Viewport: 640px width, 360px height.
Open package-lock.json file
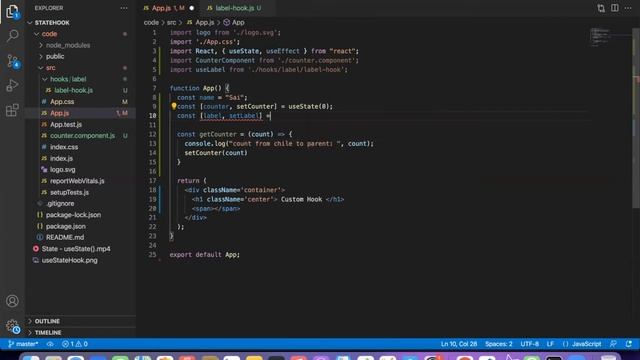tap(73, 215)
